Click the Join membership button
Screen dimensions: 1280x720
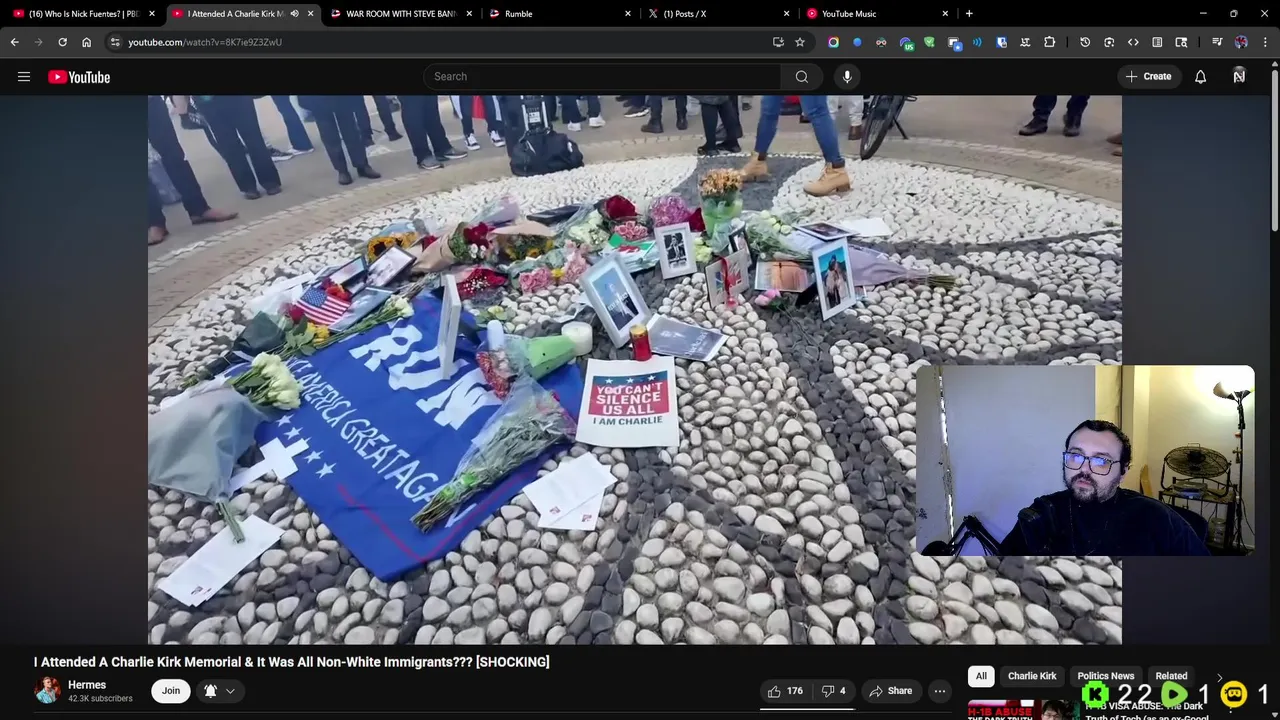click(x=171, y=691)
